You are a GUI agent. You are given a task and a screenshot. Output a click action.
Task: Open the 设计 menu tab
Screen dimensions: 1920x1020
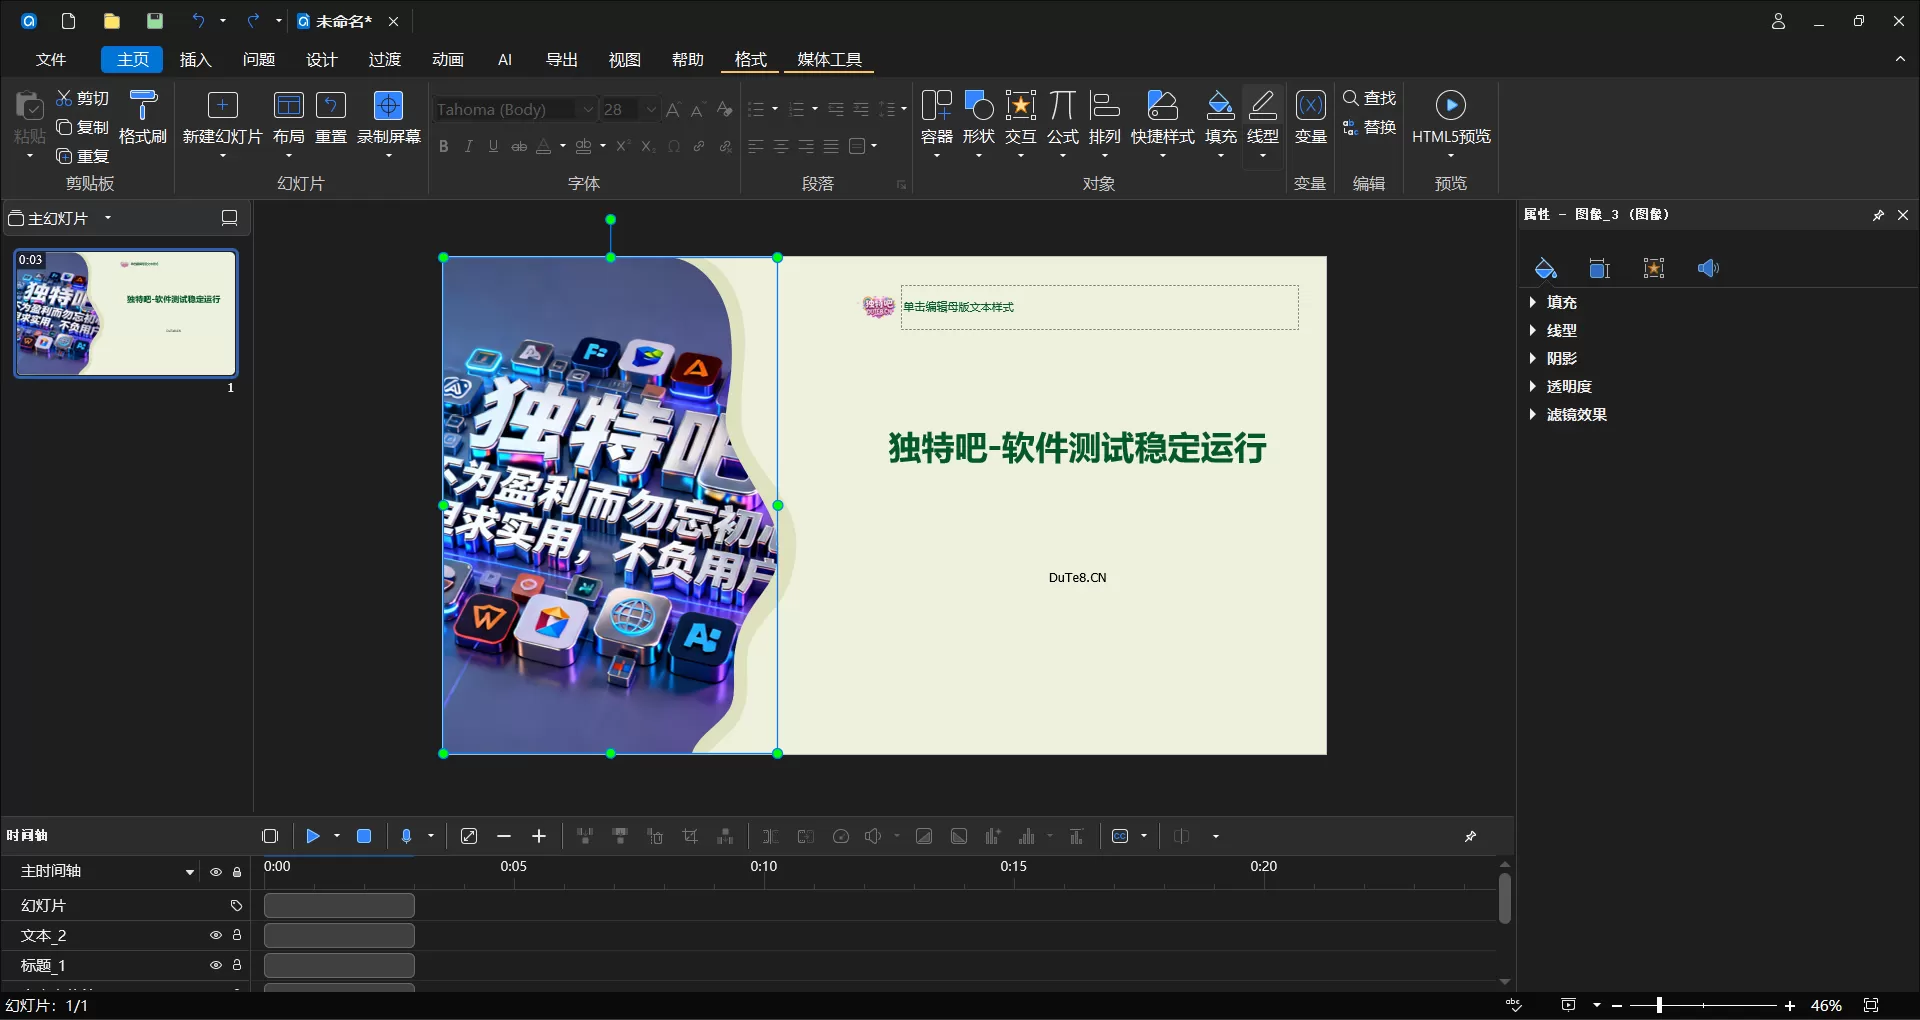[x=320, y=59]
